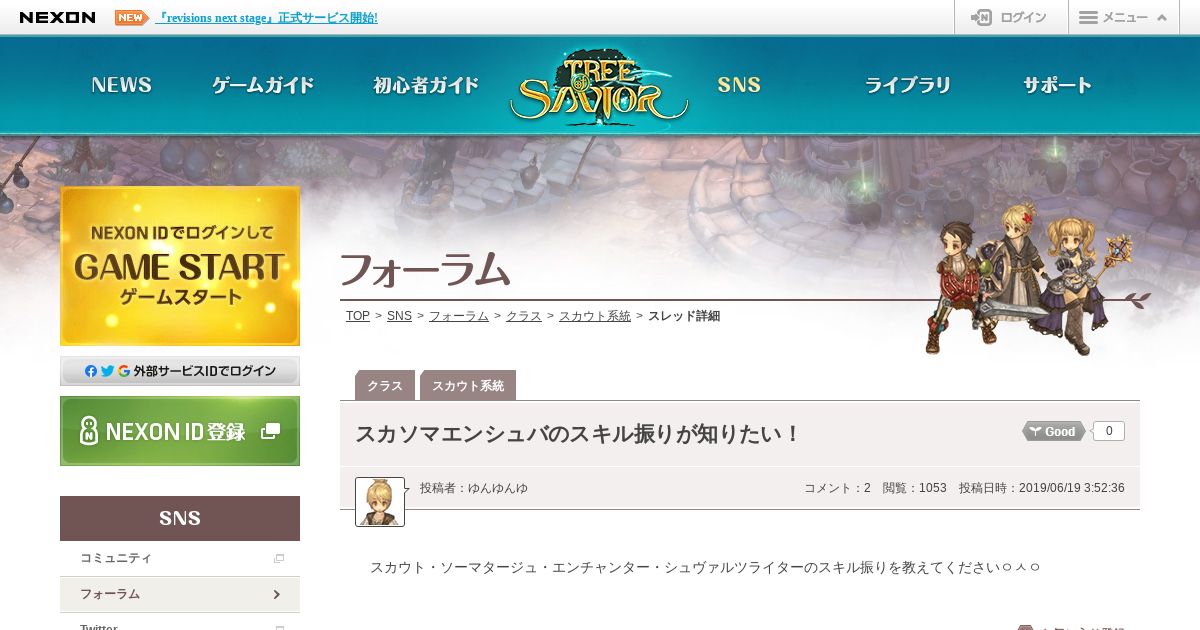Click the Facebook icon on external login
The width and height of the screenshot is (1200, 630).
tap(91, 371)
